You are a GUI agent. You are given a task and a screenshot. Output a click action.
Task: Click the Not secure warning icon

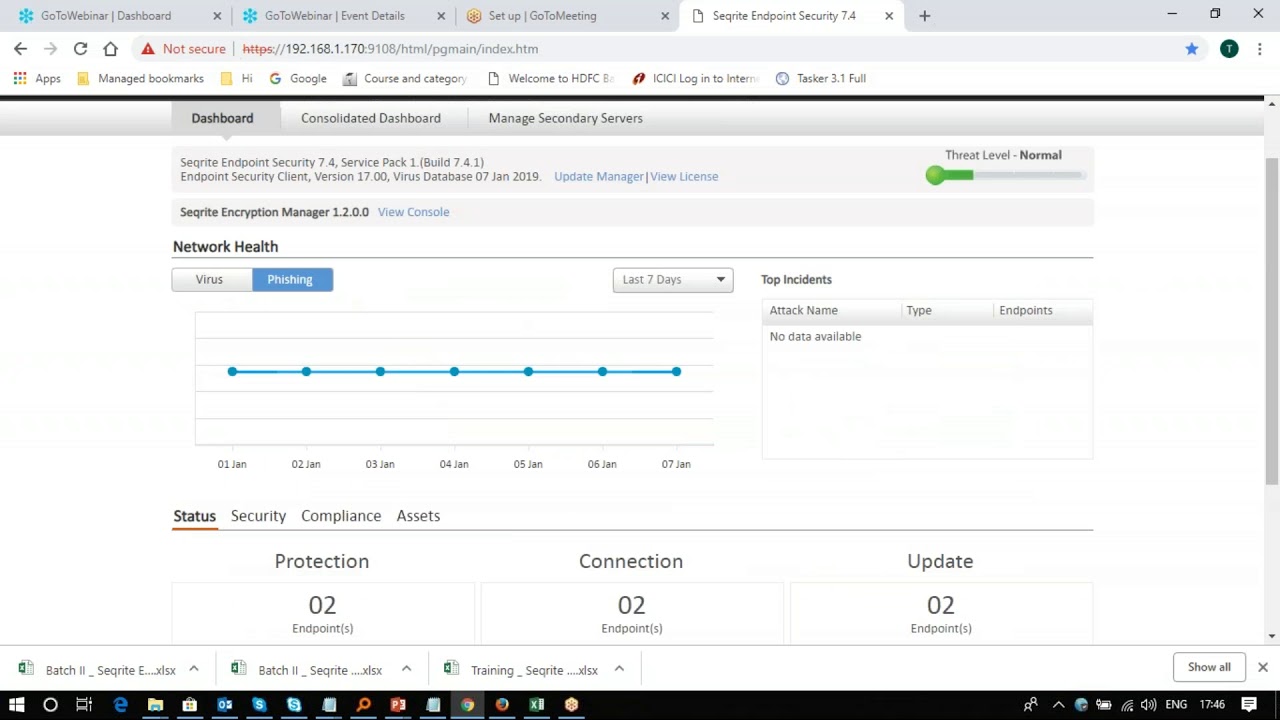click(x=148, y=48)
